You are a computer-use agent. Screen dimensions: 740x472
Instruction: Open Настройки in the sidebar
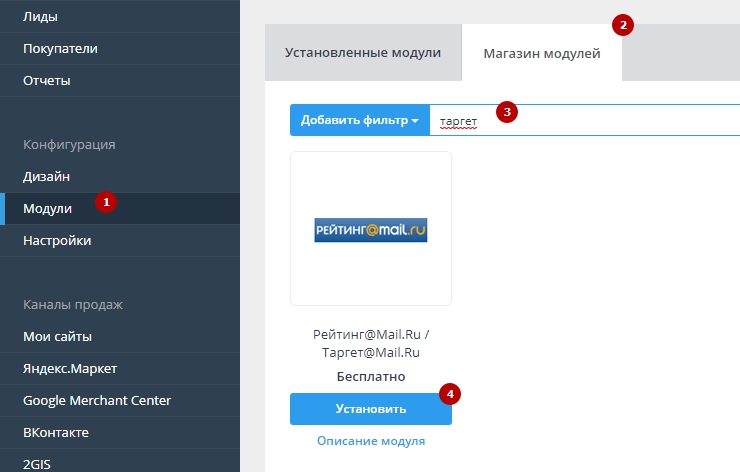click(57, 240)
